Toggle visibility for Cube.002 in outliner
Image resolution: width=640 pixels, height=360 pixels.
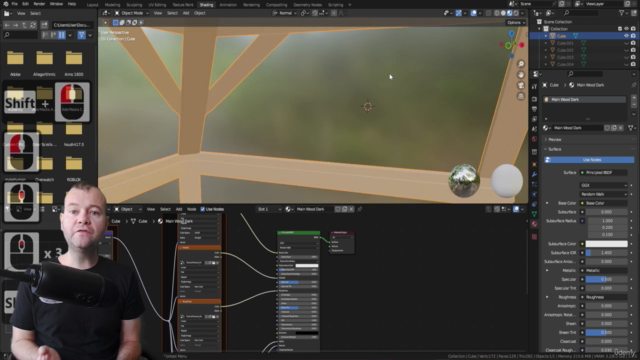(626, 50)
